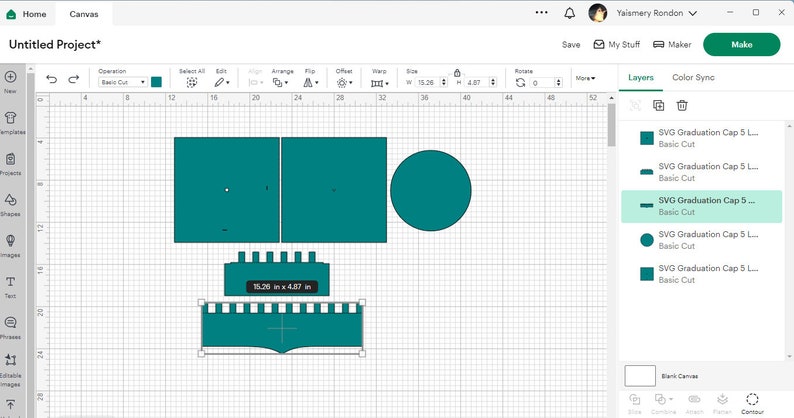Click the Save button
Screen dimensions: 794x418
pos(571,45)
